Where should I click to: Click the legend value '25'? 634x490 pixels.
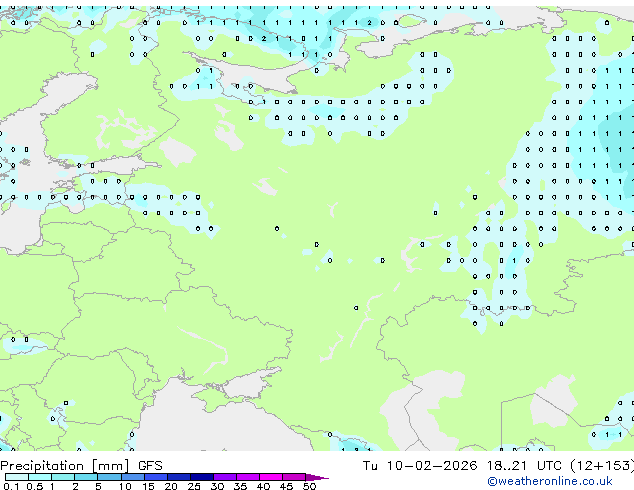(194, 486)
